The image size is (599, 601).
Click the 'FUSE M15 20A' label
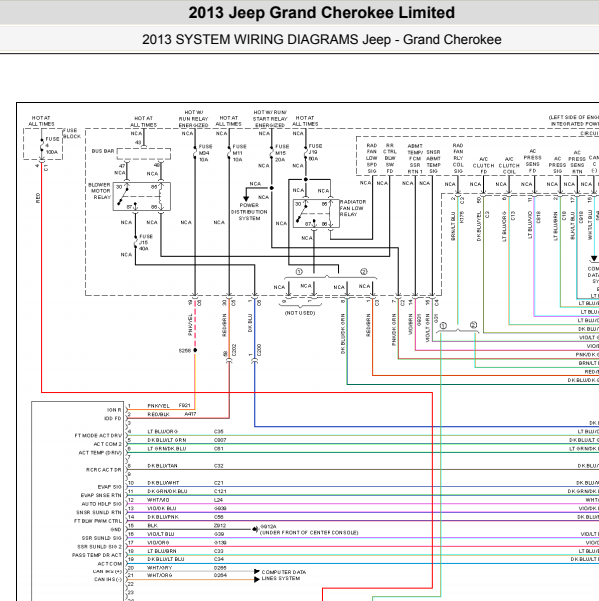282,153
